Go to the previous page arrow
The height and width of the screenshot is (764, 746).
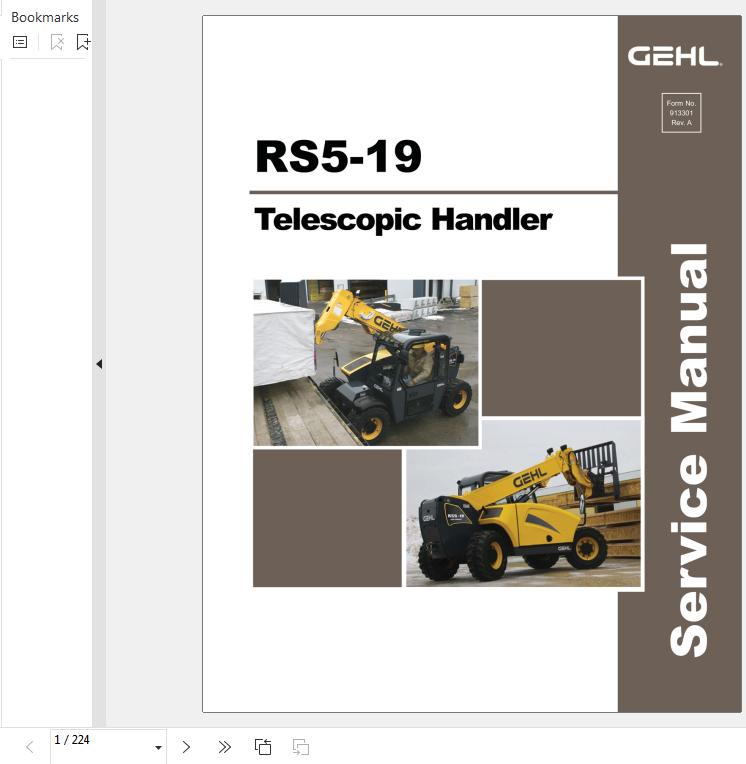(30, 747)
